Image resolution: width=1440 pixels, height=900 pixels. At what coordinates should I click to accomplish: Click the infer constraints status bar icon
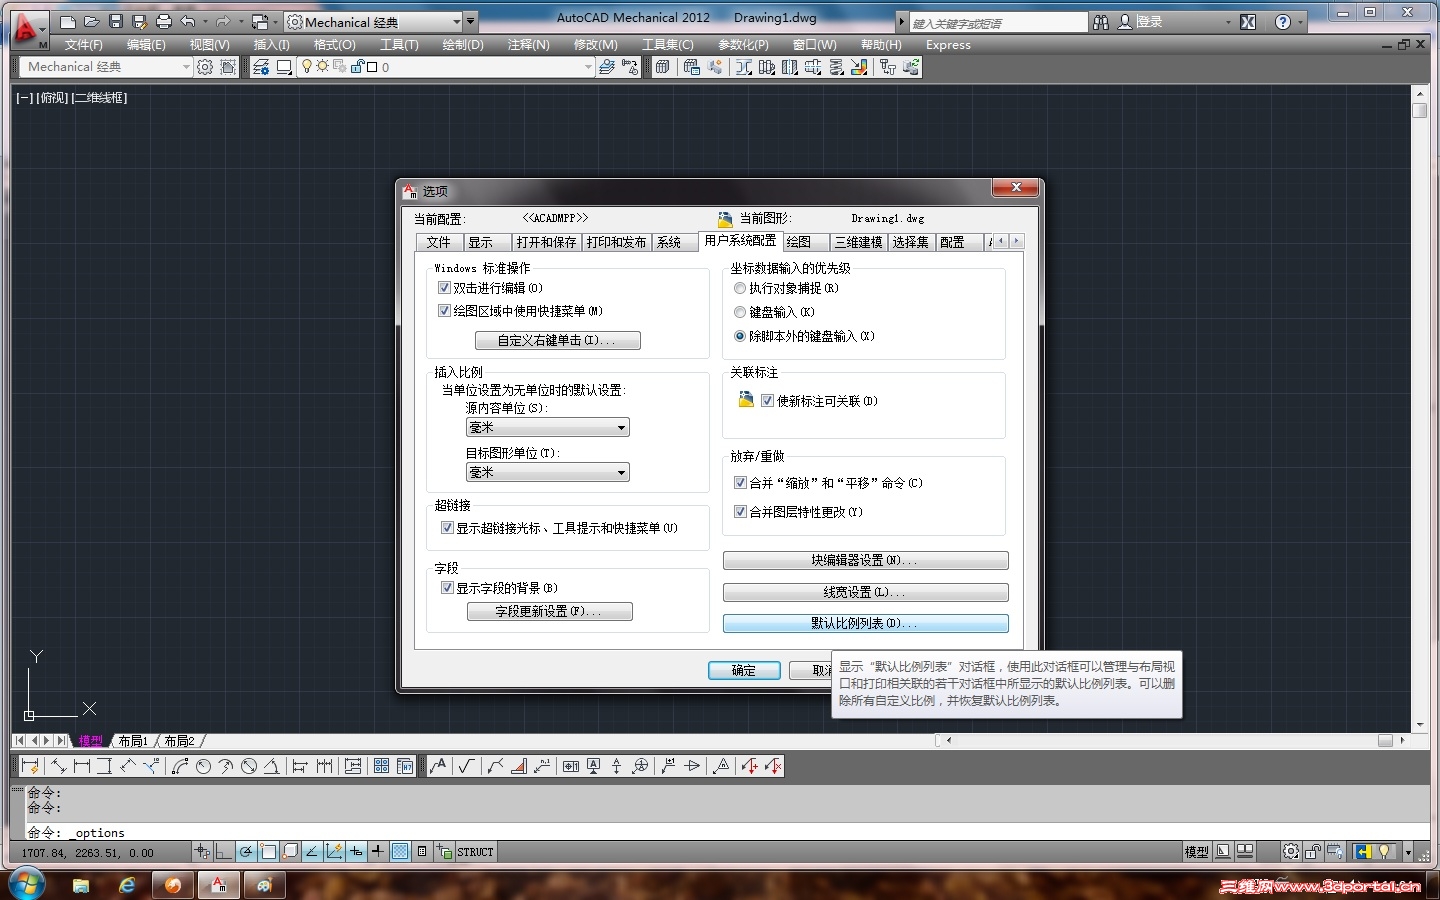202,852
